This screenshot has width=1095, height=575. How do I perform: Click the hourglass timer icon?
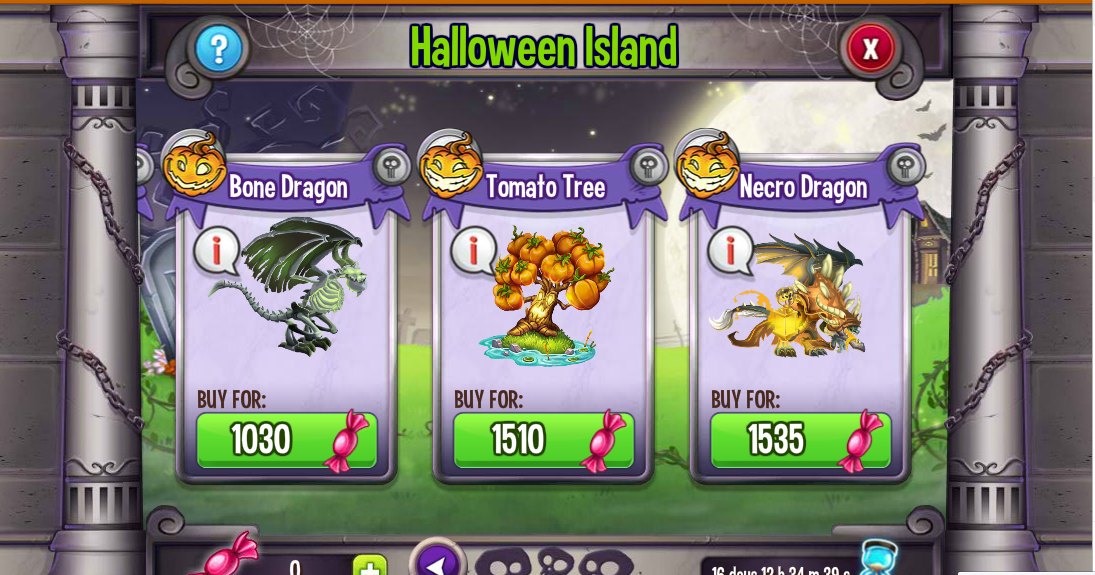coord(878,558)
